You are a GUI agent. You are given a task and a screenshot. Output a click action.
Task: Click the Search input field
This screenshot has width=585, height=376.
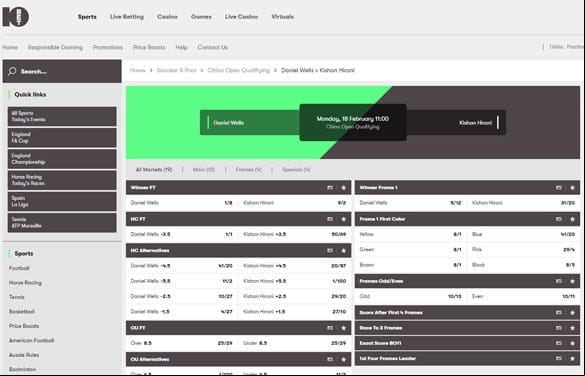pos(62,71)
